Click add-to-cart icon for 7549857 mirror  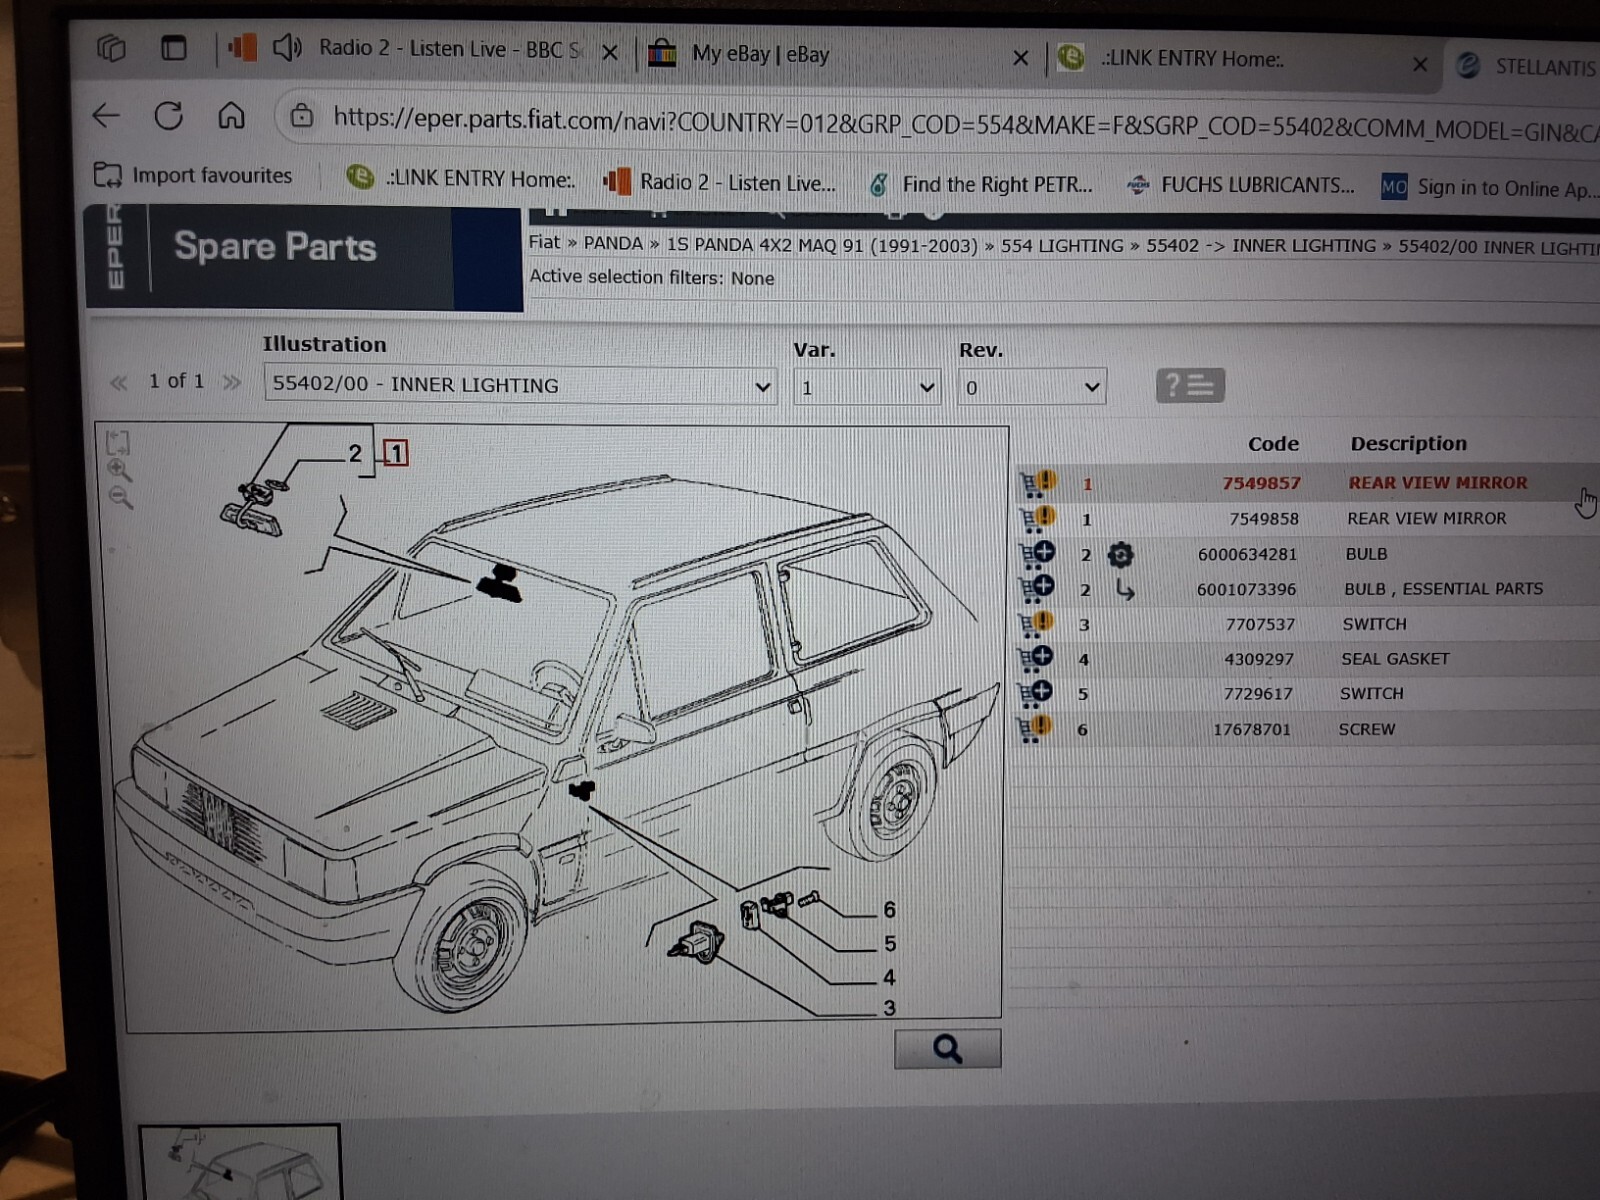click(1037, 484)
